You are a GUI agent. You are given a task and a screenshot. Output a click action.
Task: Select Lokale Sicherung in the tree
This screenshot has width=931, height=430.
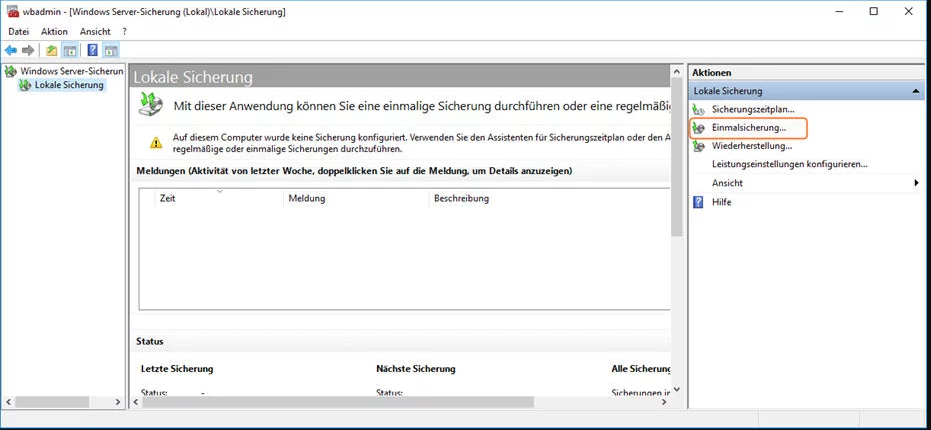click(69, 85)
